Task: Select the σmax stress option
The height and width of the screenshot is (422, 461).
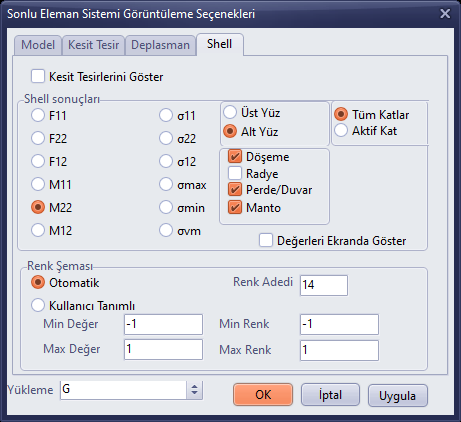Action: pos(166,184)
